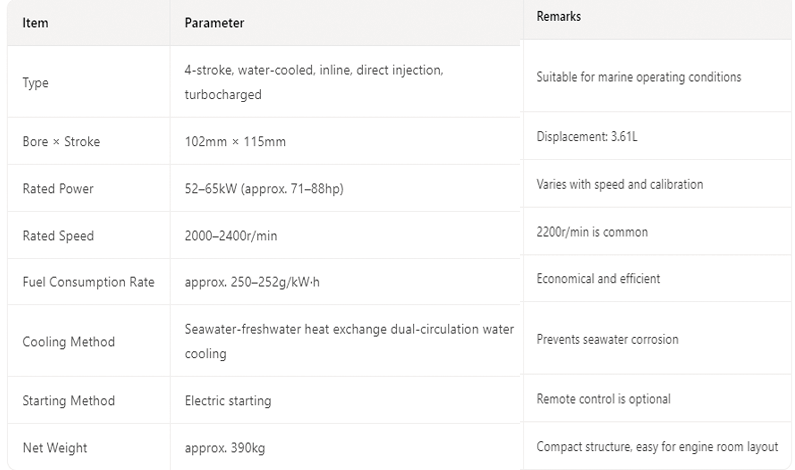Select the Prevents seawater corrosion remark
795x470 pixels.
607,340
